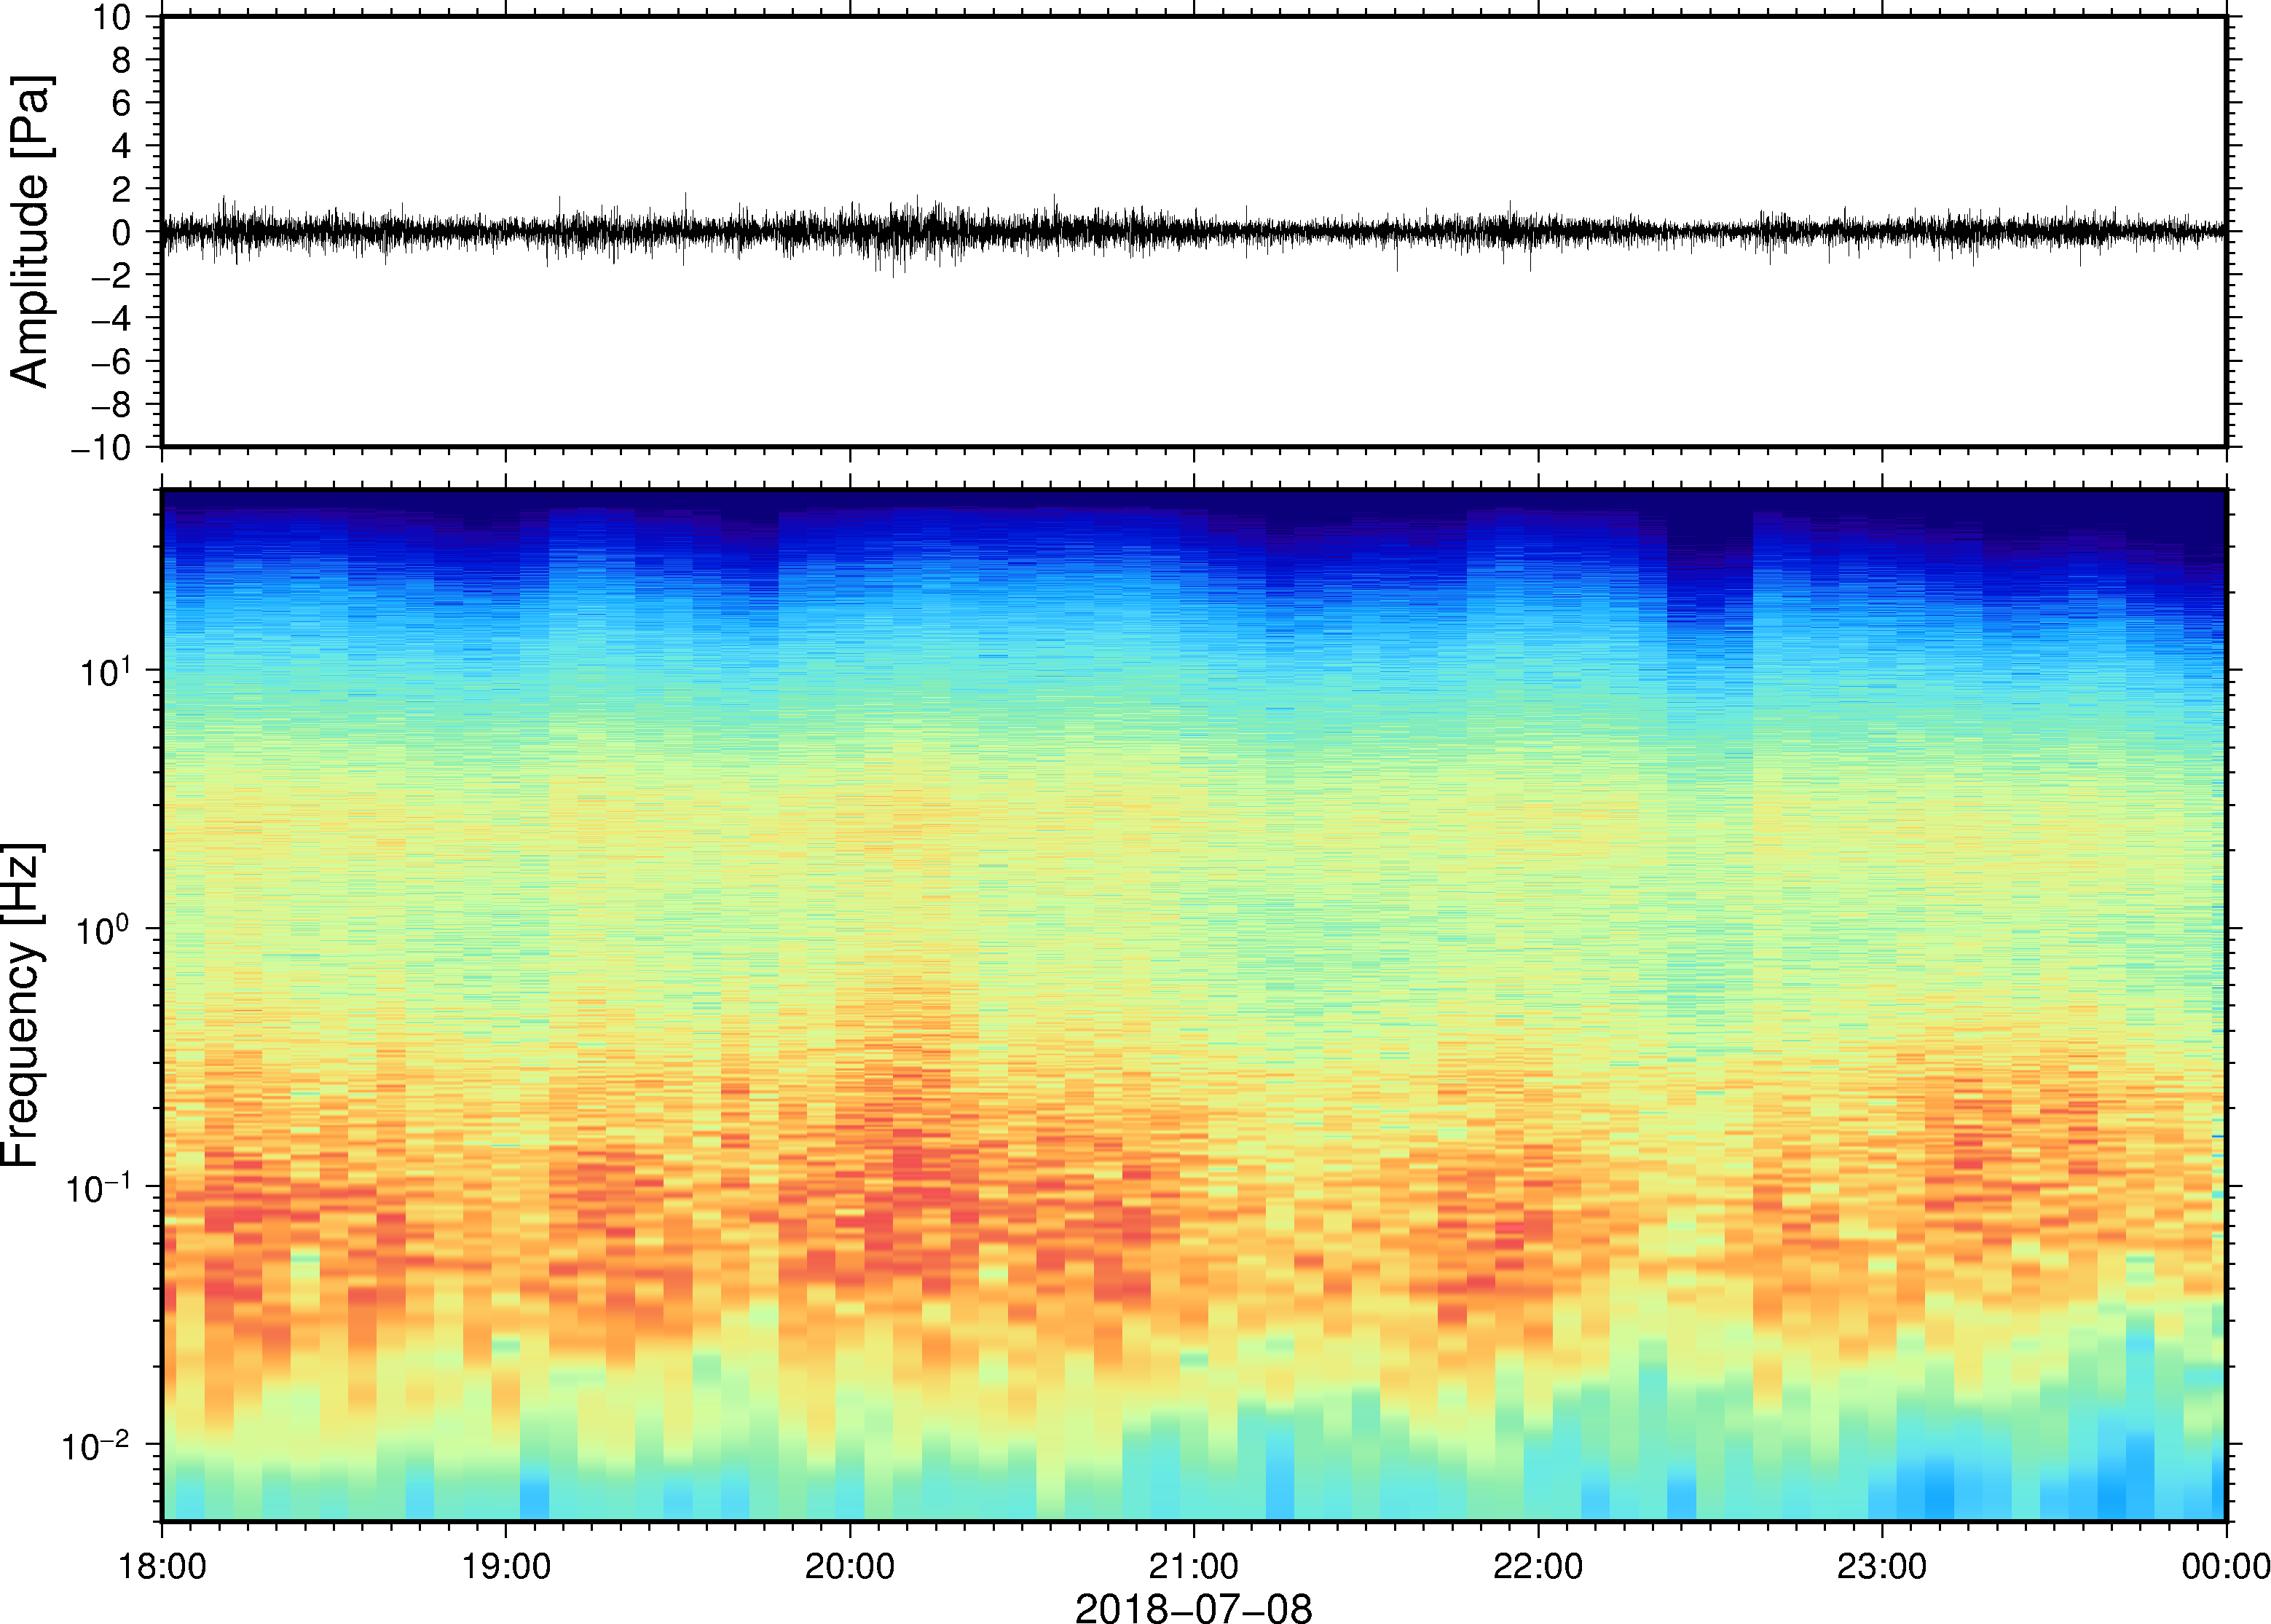Click the 'Amplitude [Pa]' axis label
The width and height of the screenshot is (2271, 1624).
point(29,231)
